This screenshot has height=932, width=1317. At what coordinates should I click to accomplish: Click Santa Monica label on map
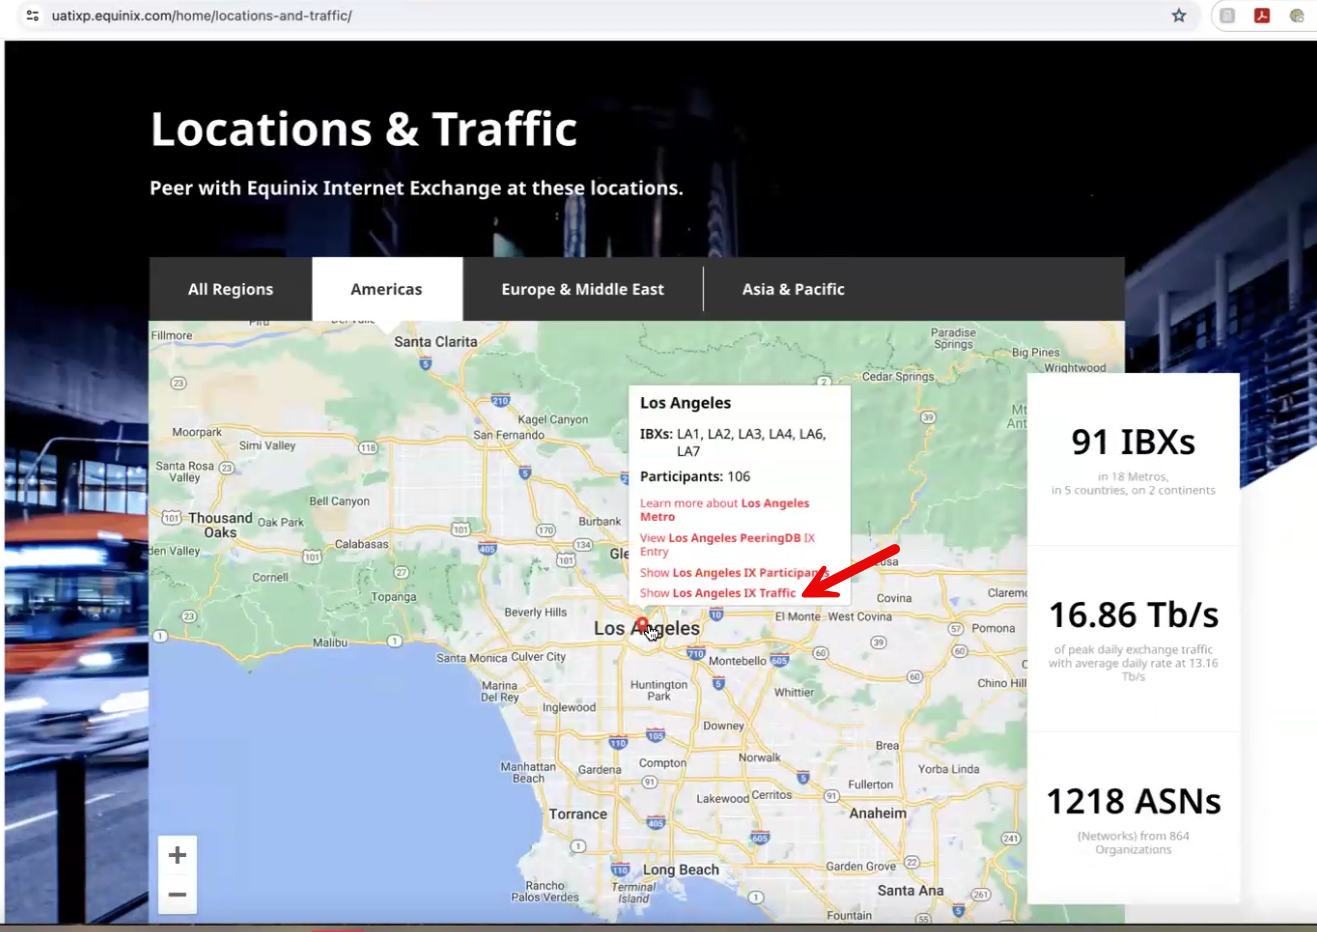pos(471,658)
